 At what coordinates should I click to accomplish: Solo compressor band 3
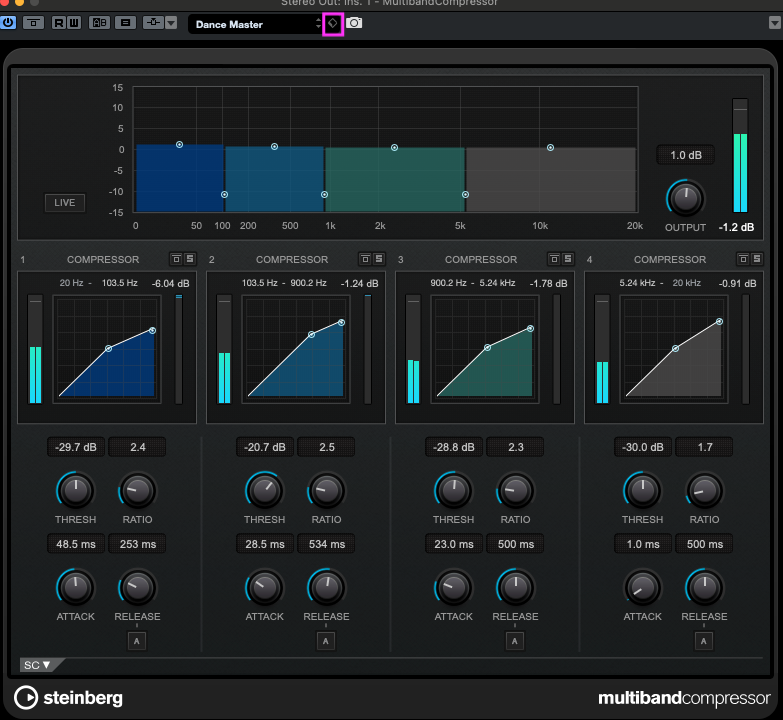(568, 259)
